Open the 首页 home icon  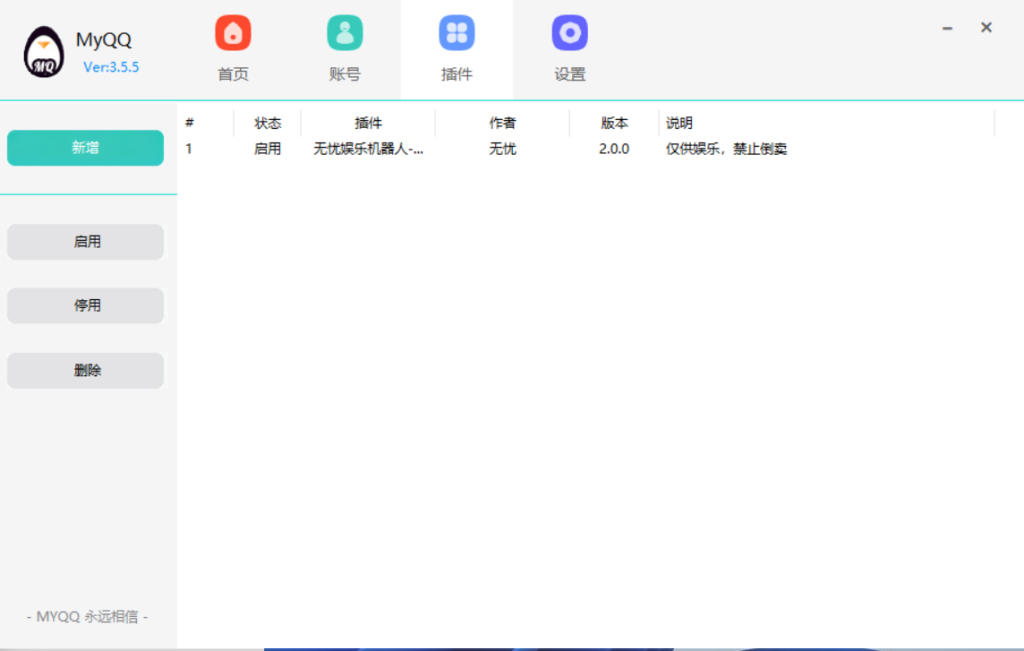pyautogui.click(x=233, y=34)
